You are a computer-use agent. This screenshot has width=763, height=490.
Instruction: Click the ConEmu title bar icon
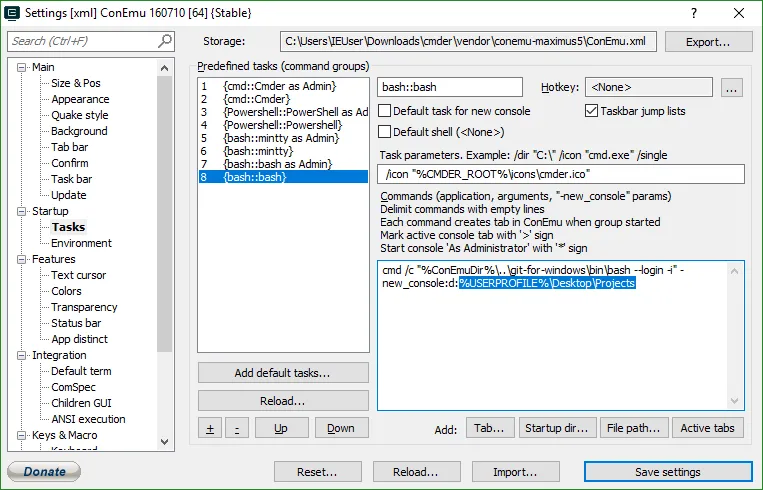click(13, 13)
